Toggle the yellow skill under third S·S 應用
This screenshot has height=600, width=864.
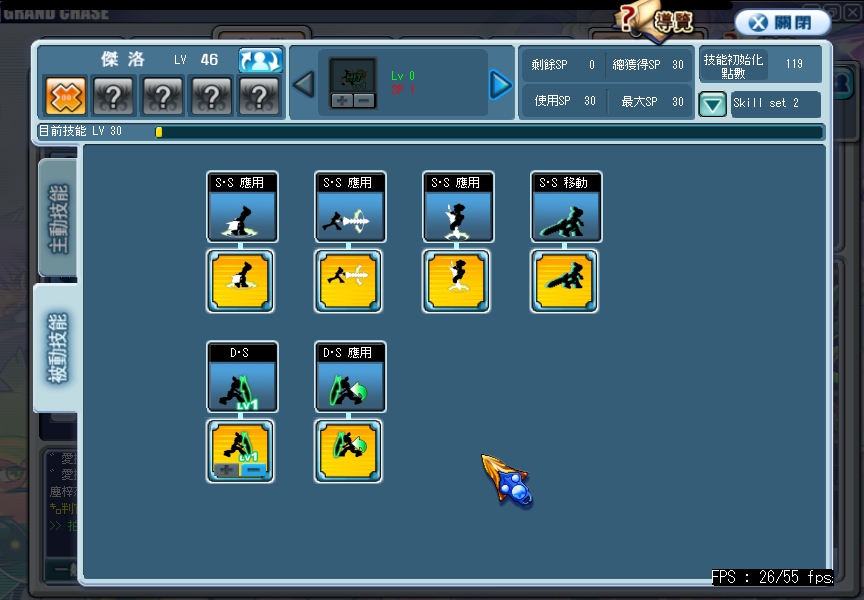456,281
